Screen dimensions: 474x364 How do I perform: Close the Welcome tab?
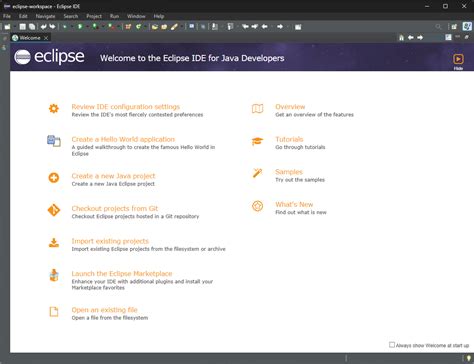46,38
